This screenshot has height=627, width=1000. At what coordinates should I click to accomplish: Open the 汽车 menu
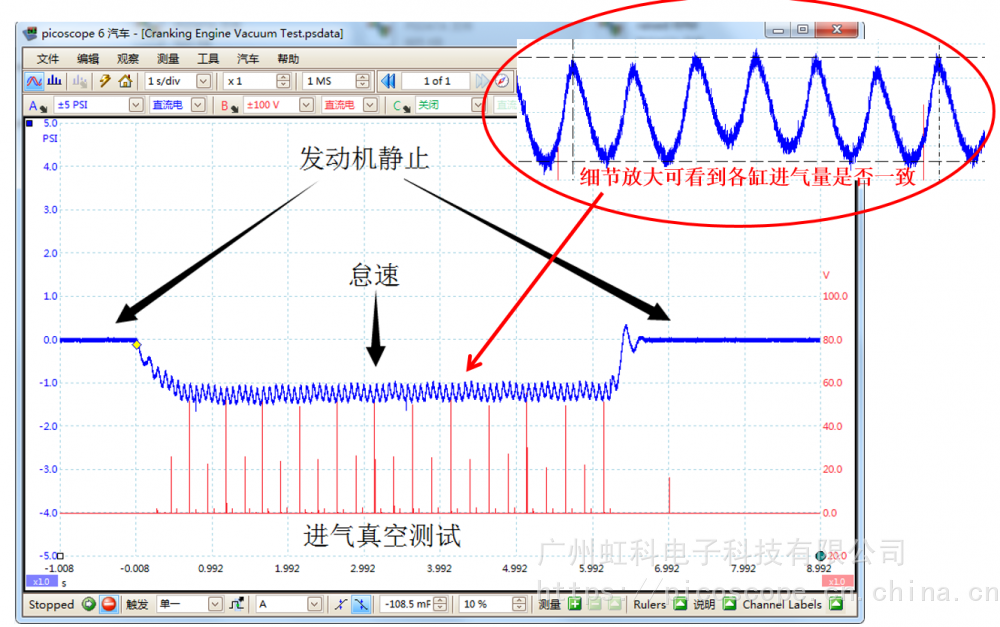coord(248,59)
